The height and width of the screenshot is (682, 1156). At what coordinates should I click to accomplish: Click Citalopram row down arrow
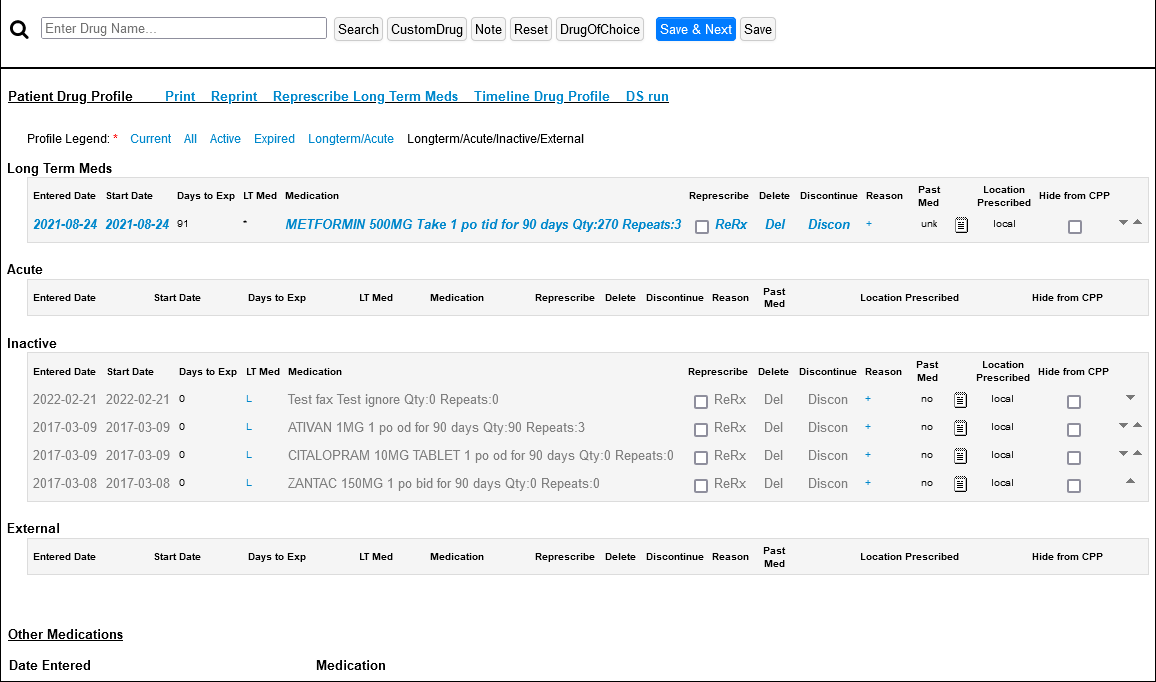click(x=1123, y=453)
